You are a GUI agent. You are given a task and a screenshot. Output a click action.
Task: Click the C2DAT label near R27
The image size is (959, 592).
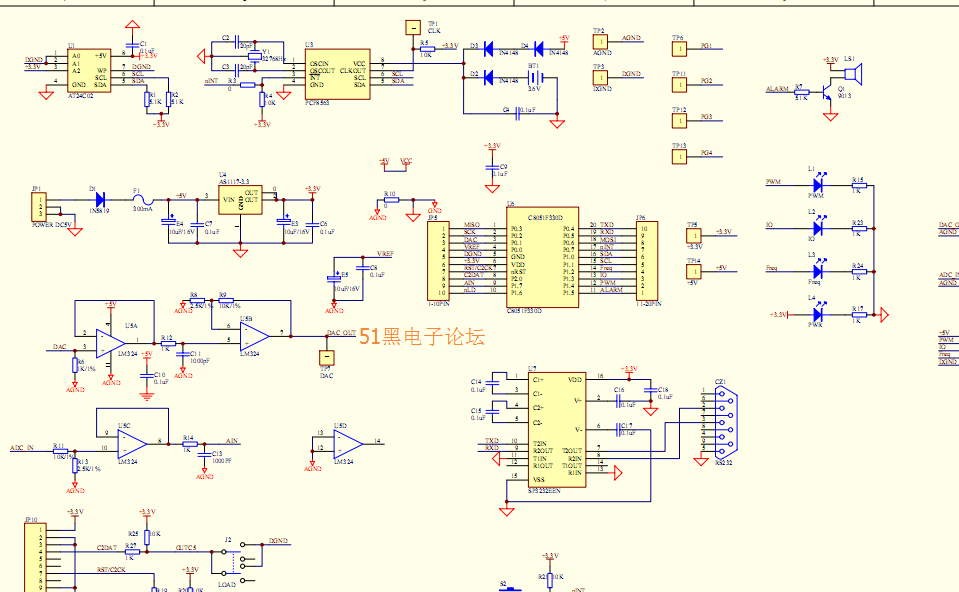pos(106,547)
